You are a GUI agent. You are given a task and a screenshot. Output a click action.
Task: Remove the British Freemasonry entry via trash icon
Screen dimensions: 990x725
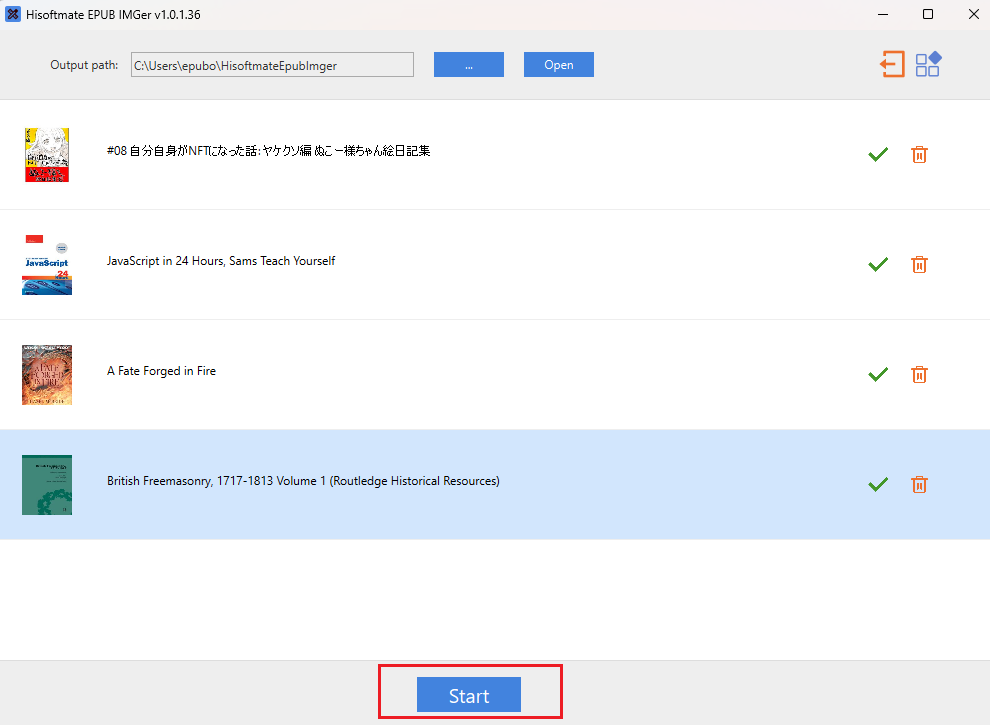919,484
